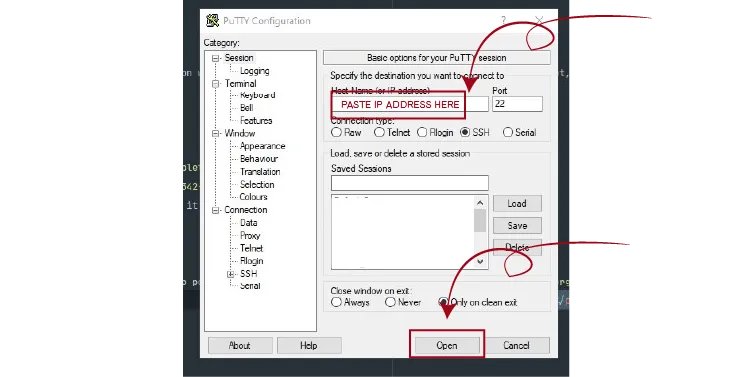Viewport: 752px width, 377px height.
Task: Delete the selected saved session
Action: (x=517, y=247)
